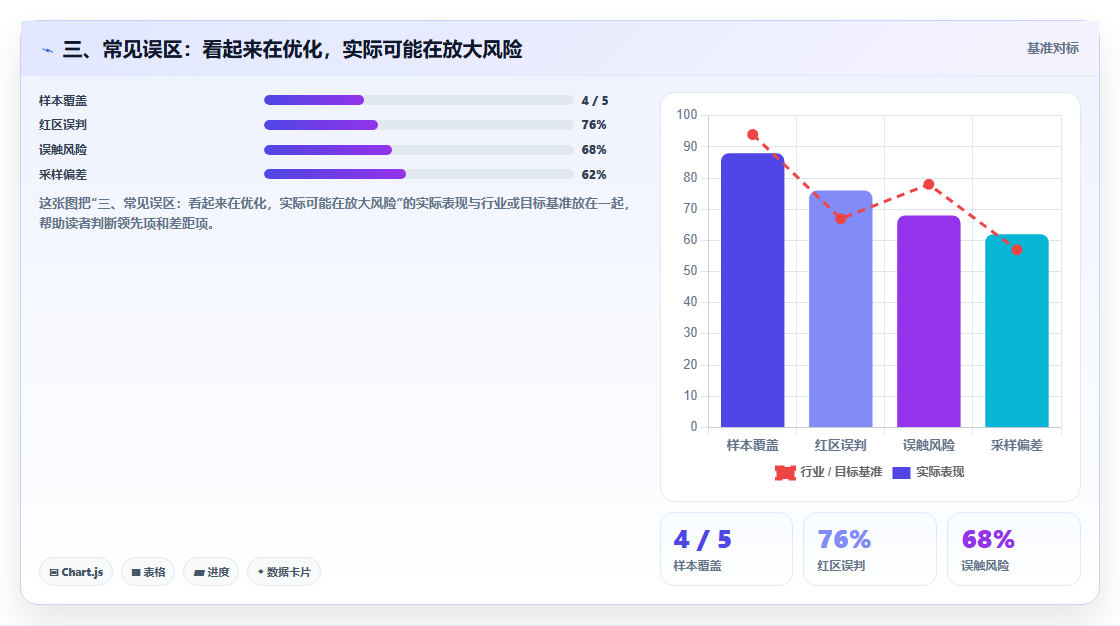This screenshot has height=626, width=1120.
Task: Click the 68% value beside the progress bar
Action: pos(594,150)
